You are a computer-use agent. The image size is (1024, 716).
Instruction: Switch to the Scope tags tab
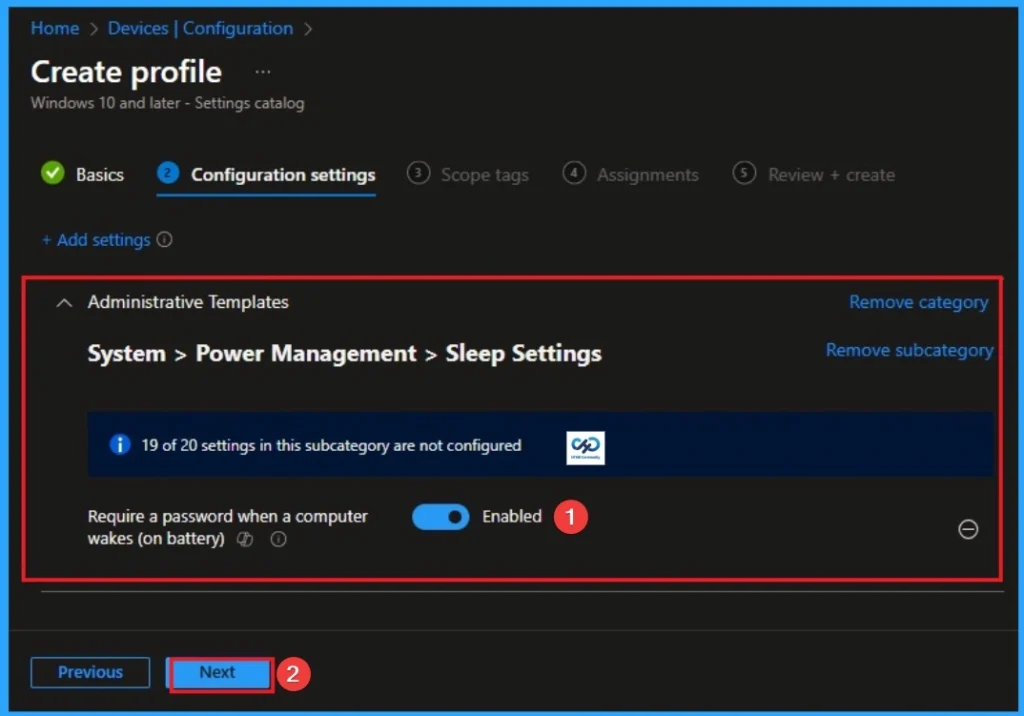(x=485, y=174)
